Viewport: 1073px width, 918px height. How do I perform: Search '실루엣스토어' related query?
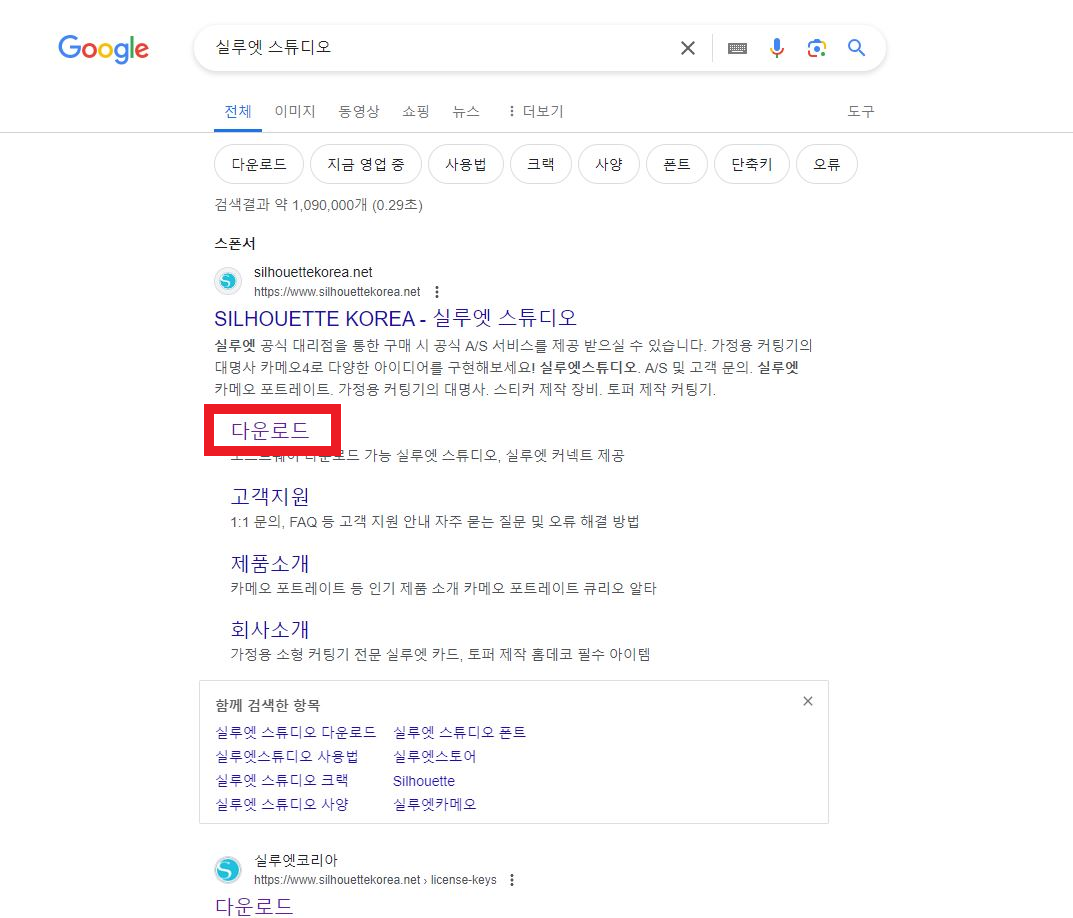coord(435,756)
